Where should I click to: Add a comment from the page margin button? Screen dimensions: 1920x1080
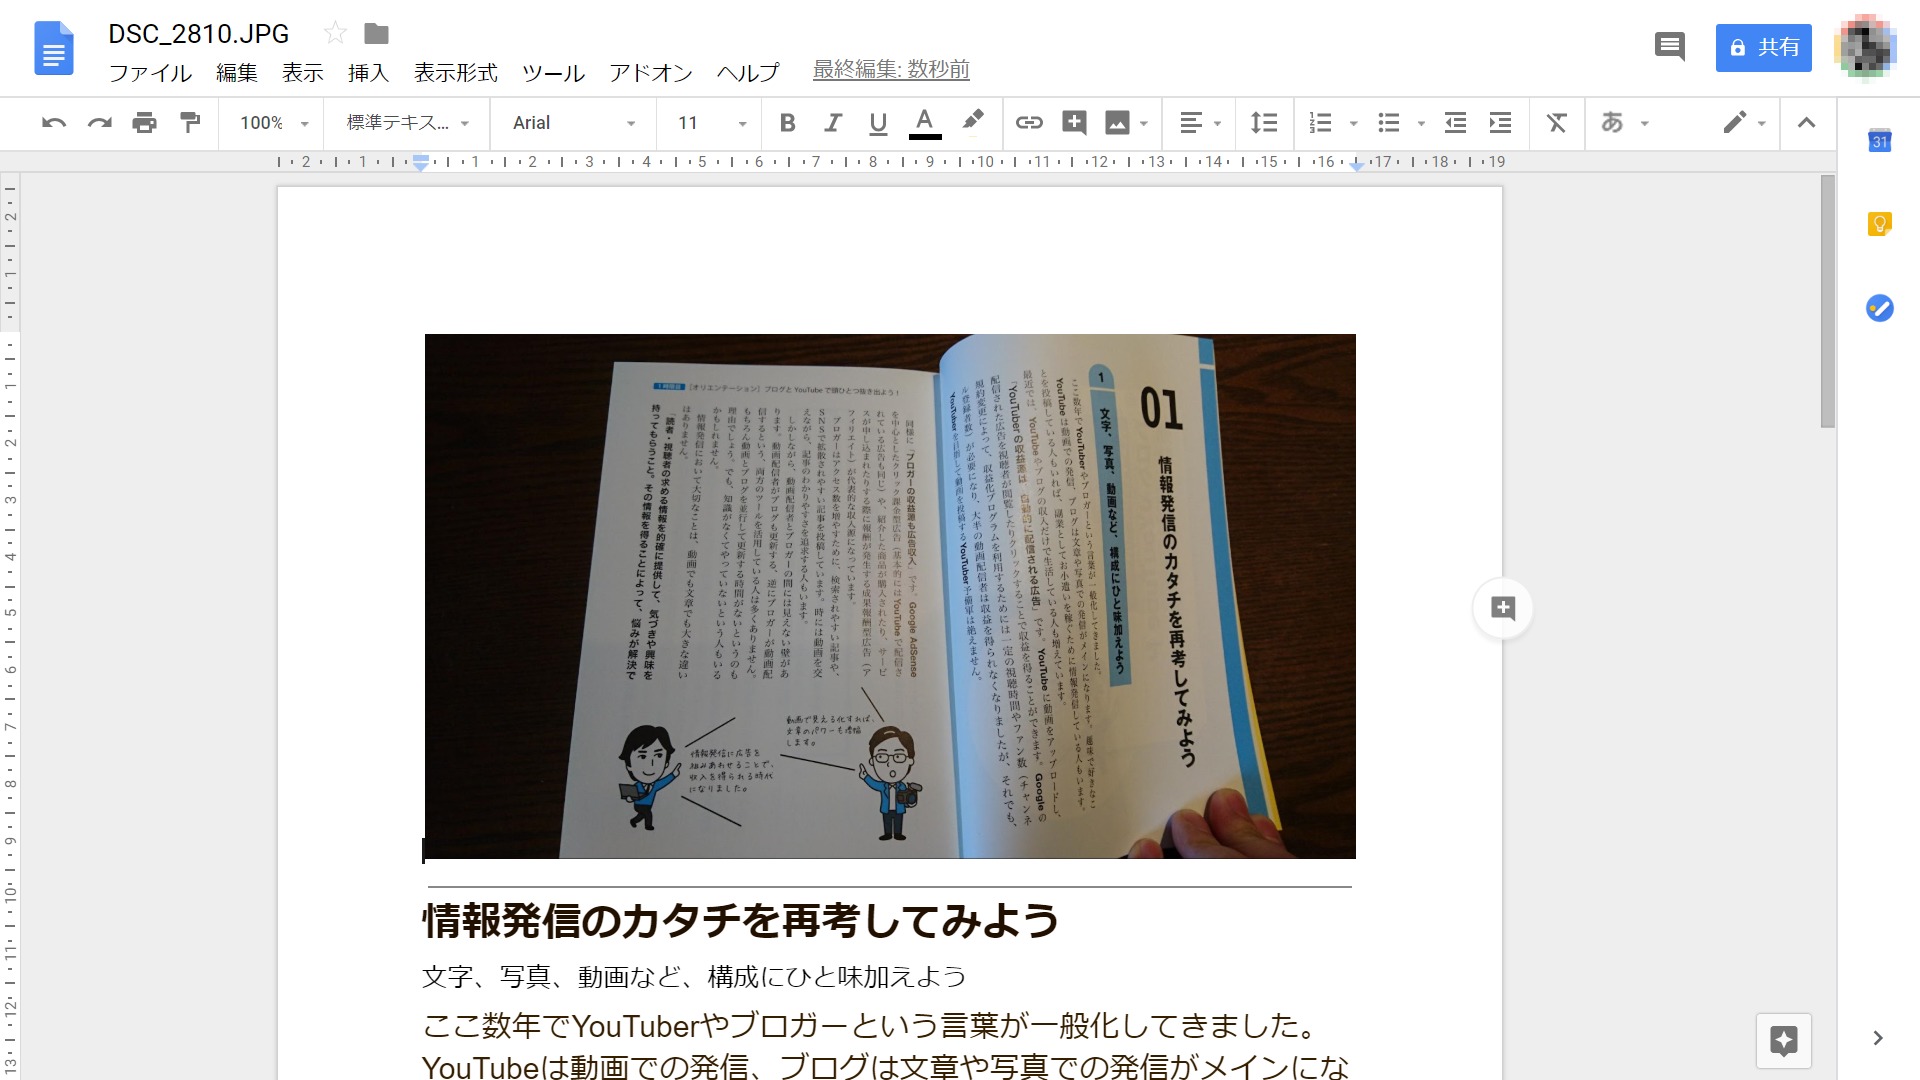coord(1503,608)
